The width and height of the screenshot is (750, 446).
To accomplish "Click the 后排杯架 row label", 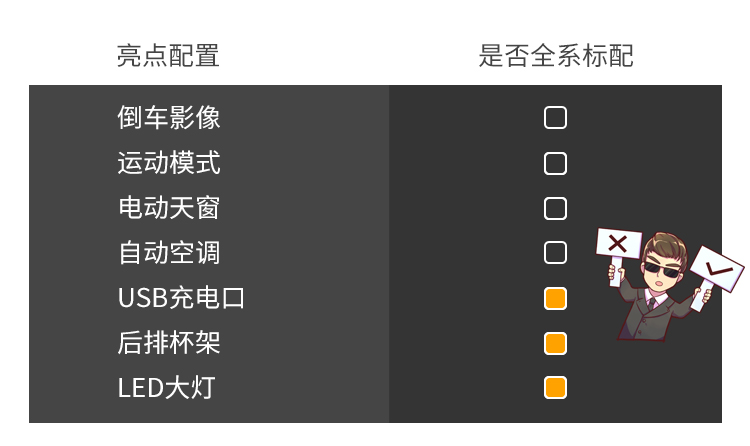I will click(169, 343).
